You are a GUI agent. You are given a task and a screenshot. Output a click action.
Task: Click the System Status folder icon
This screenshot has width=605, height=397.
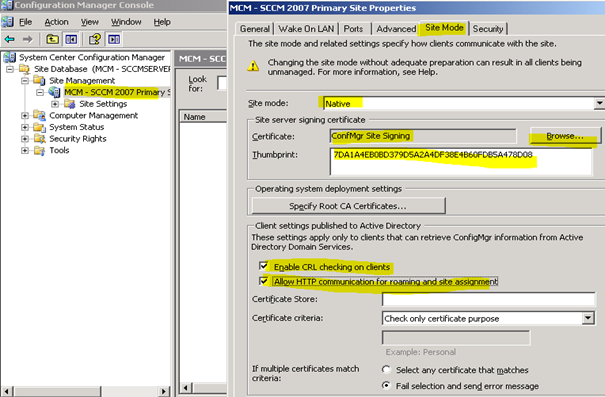tap(39, 127)
